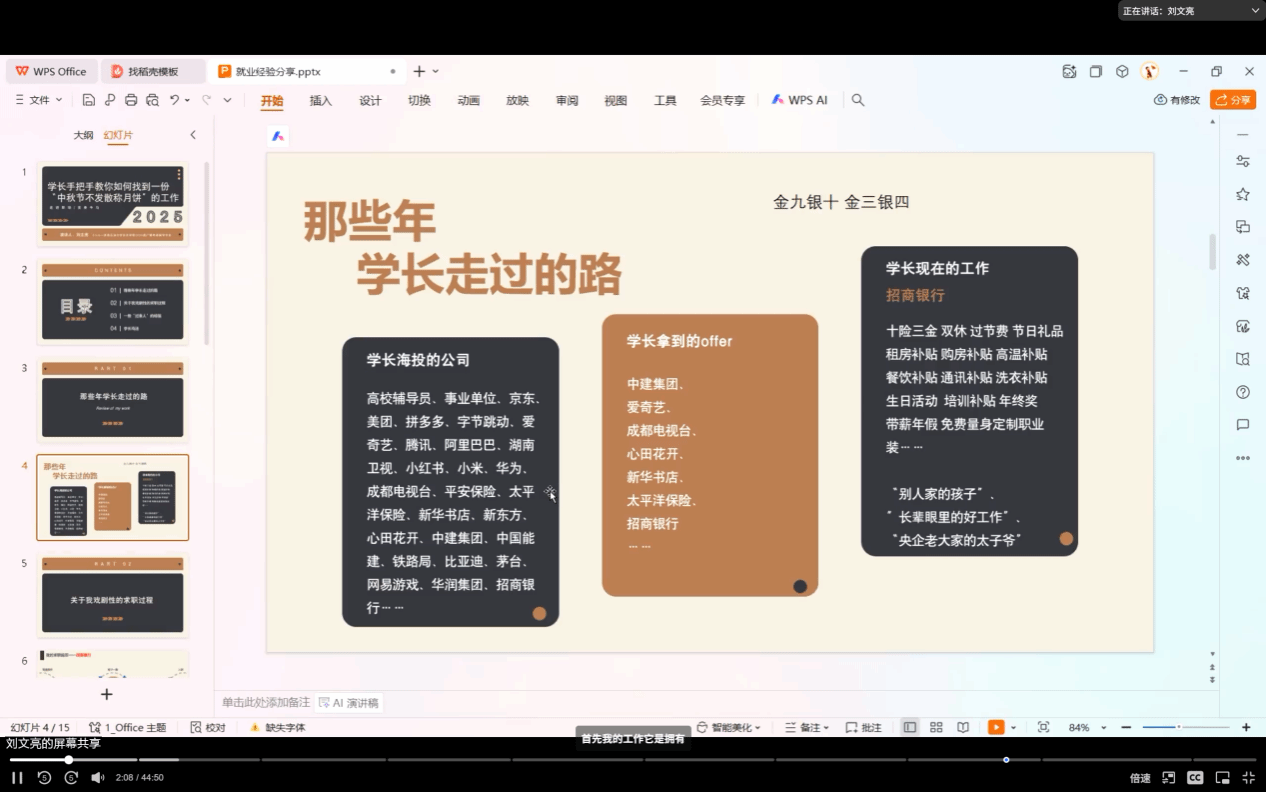Start slideshow with orange play button
The image size is (1266, 792).
(x=996, y=727)
